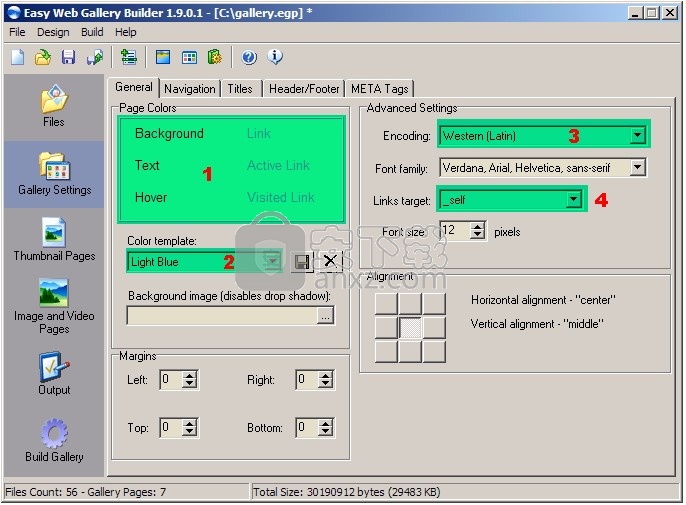This screenshot has height=505, width=686.
Task: Open the About info icon
Action: tap(275, 57)
